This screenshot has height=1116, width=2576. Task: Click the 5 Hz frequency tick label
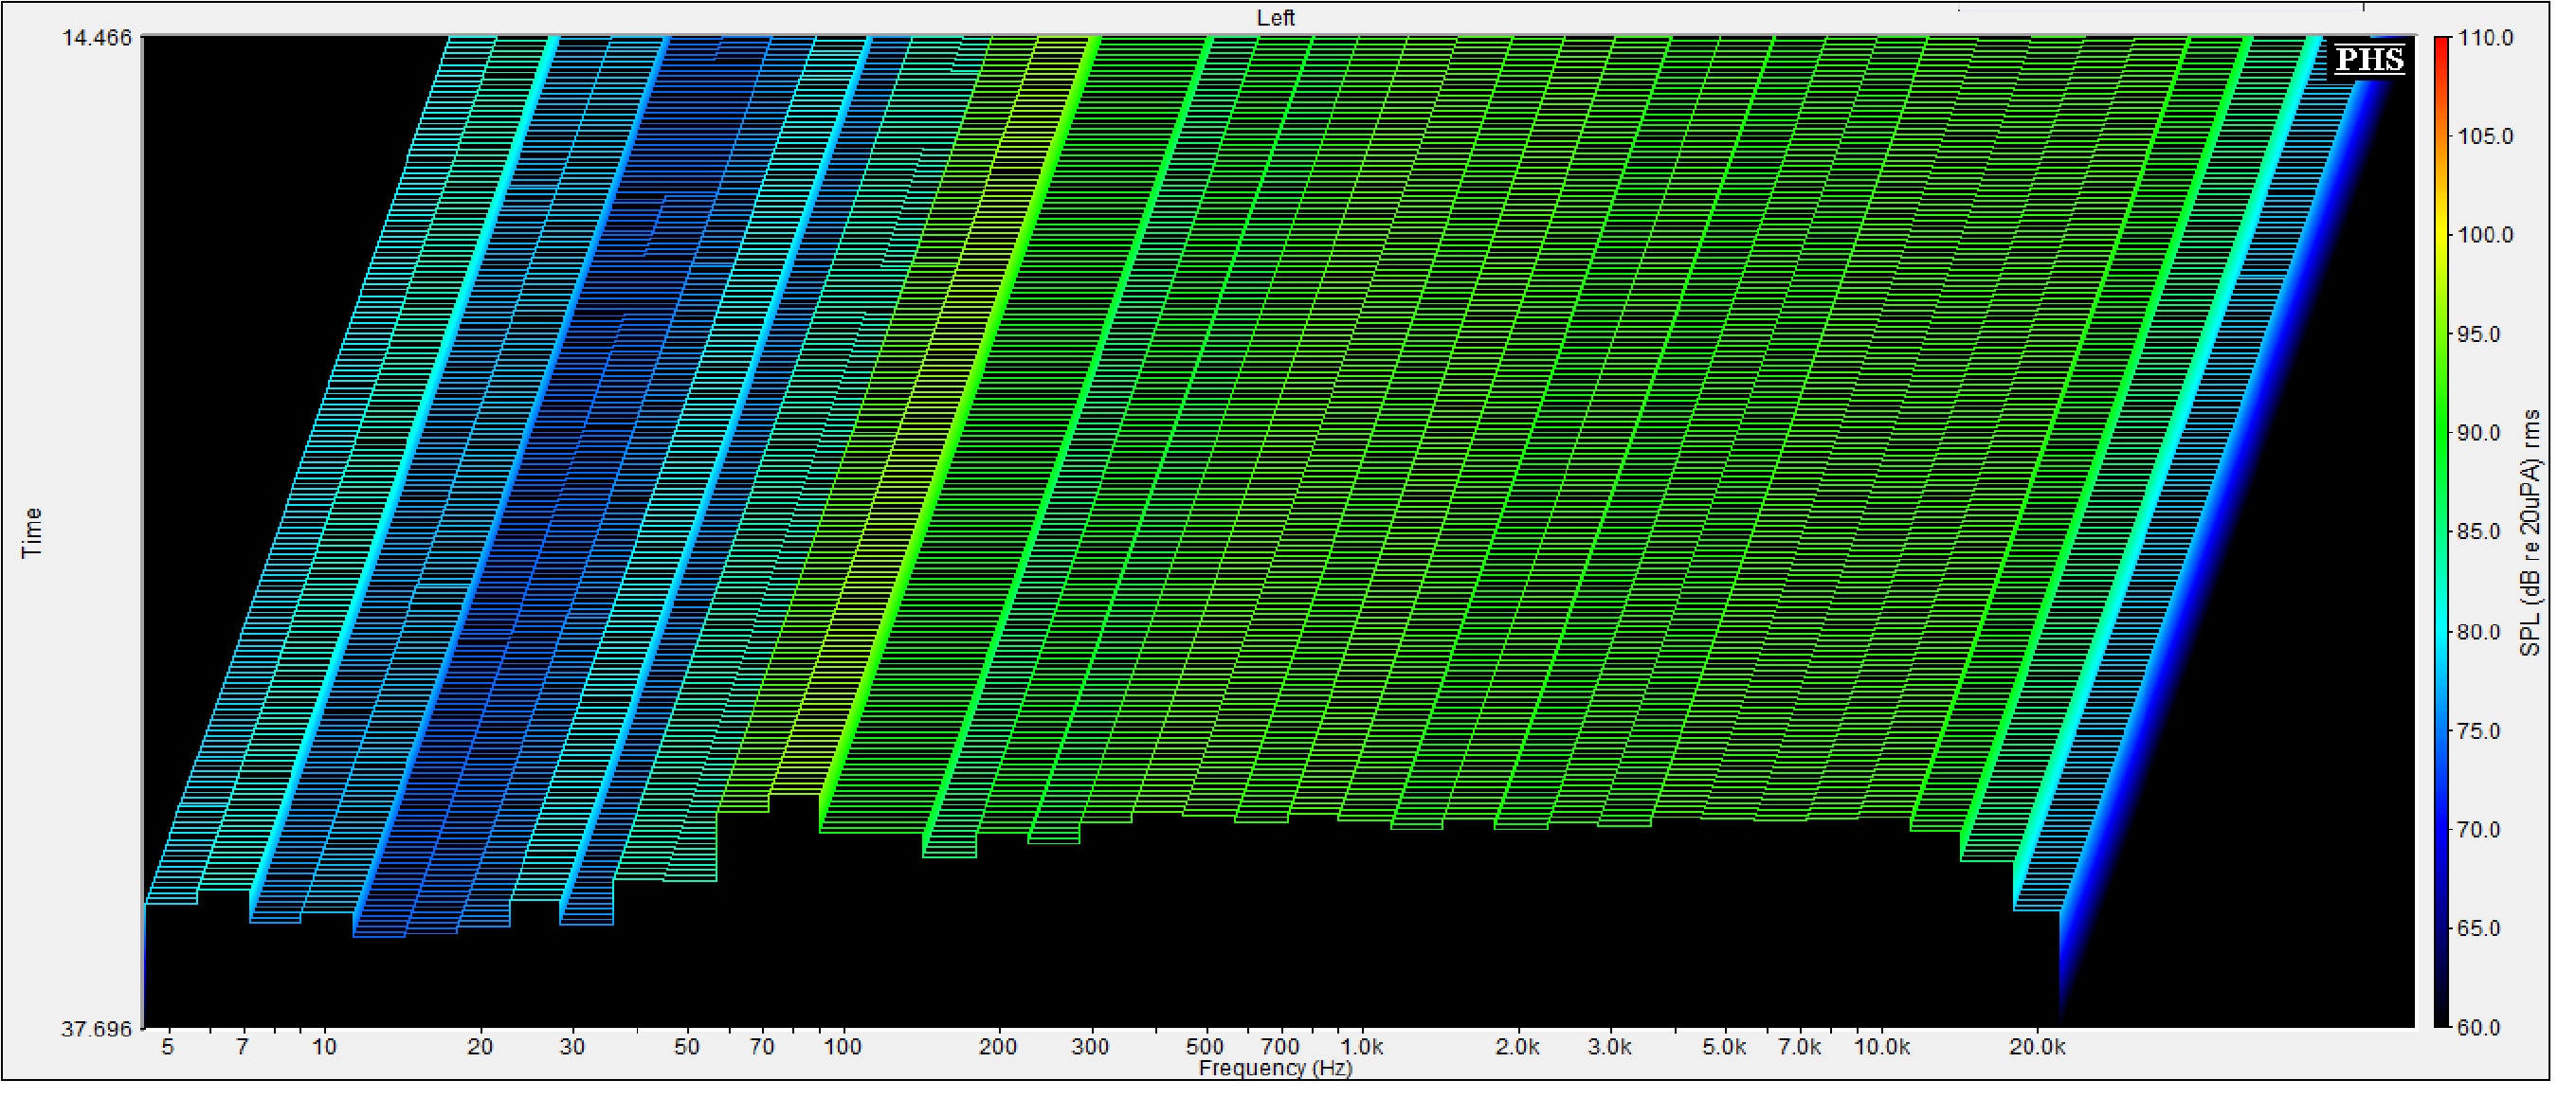click(167, 1047)
